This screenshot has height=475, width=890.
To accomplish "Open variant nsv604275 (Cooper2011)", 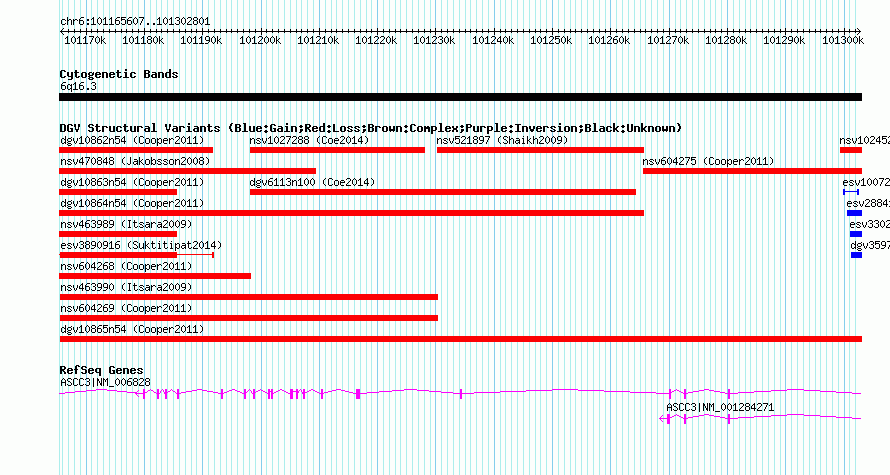I will click(708, 161).
